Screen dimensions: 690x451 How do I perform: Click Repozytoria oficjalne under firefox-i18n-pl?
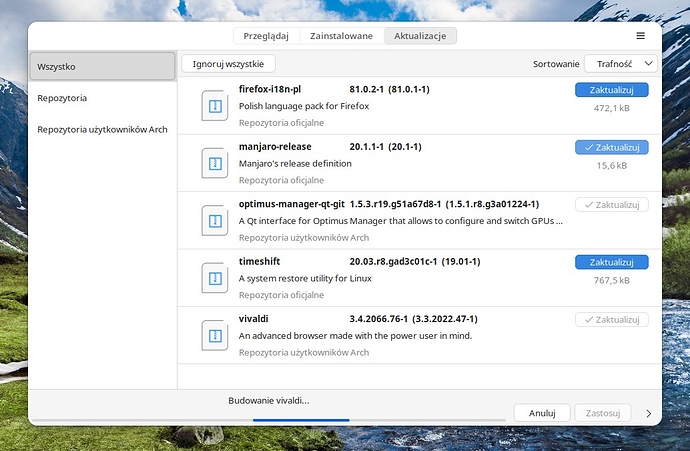tap(281, 123)
